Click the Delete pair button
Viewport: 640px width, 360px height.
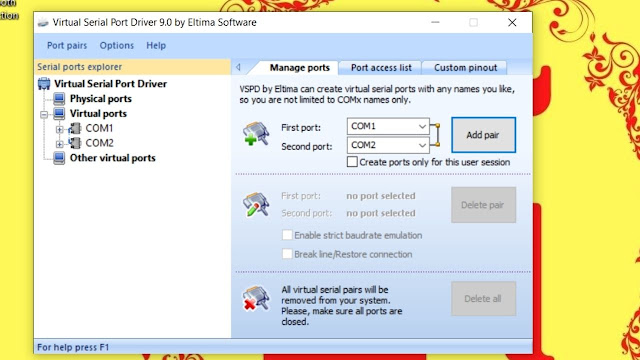(483, 205)
